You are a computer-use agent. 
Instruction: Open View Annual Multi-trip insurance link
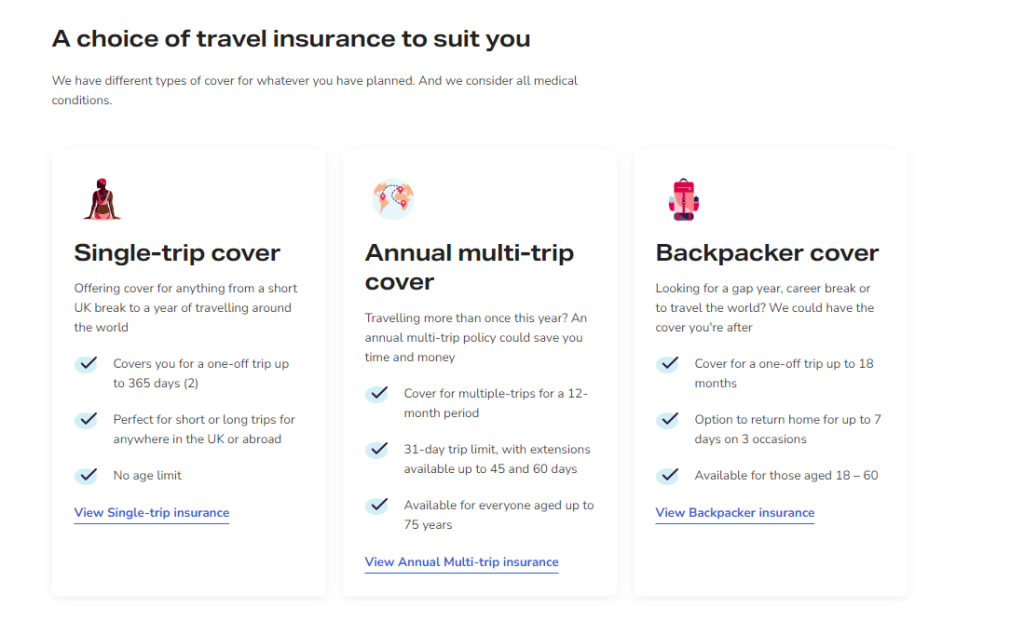pyautogui.click(x=462, y=562)
